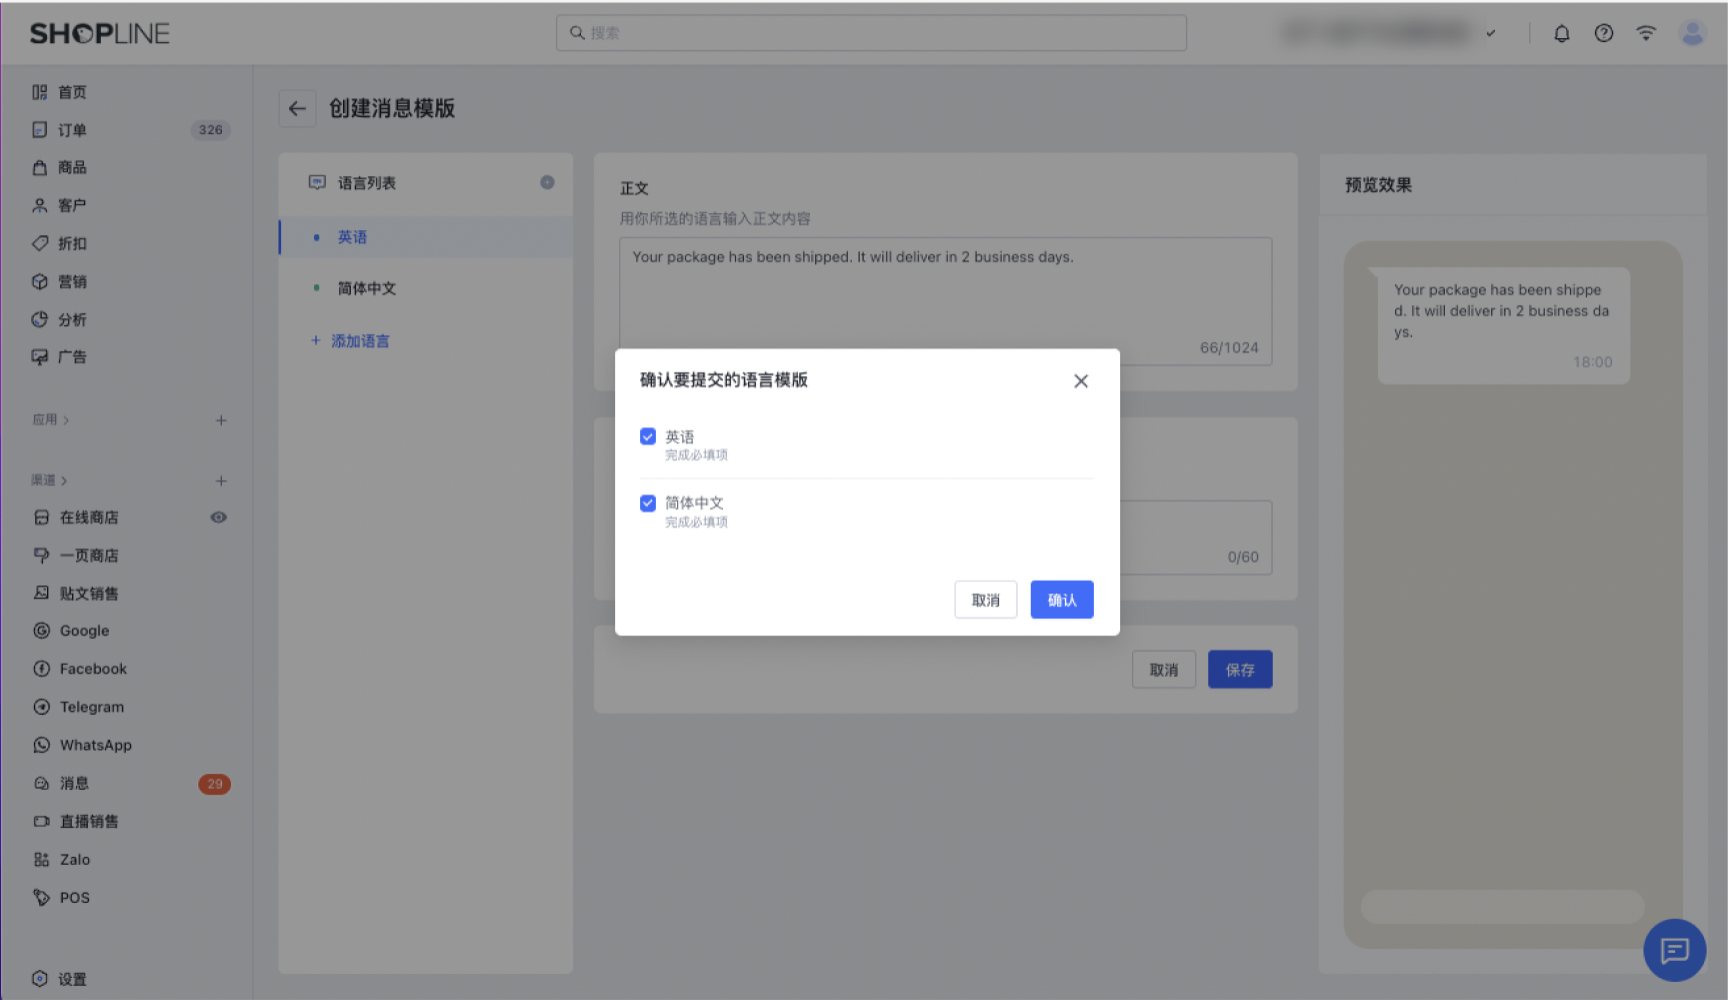Add an app with 应用 plus button
The height and width of the screenshot is (1000, 1728).
[221, 420]
